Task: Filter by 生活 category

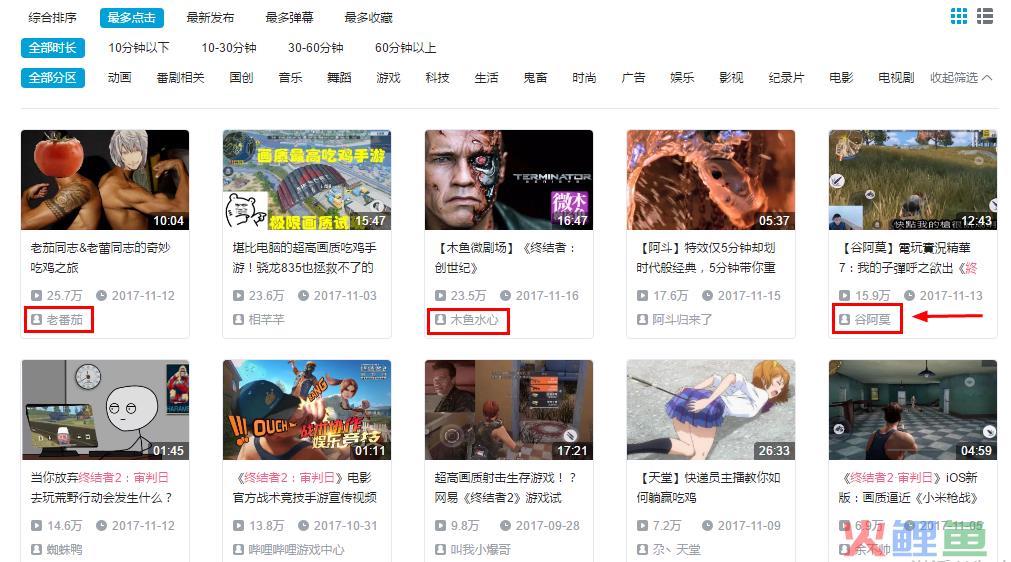Action: [x=486, y=78]
